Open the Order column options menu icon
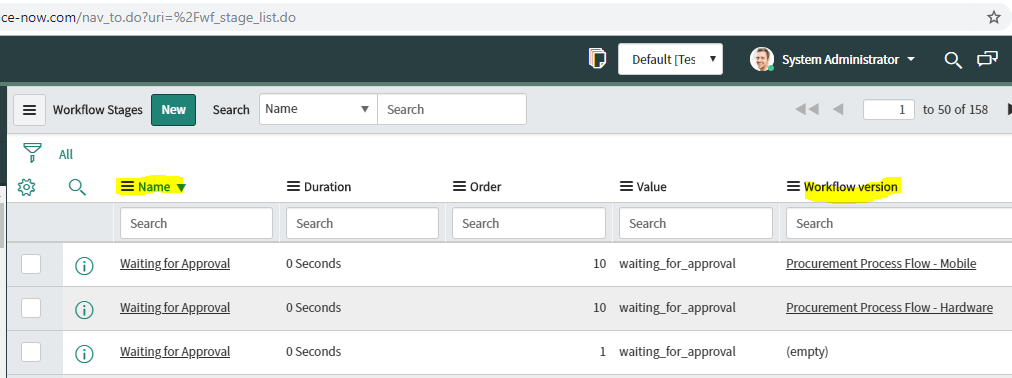This screenshot has height=378, width=1012. click(460, 186)
